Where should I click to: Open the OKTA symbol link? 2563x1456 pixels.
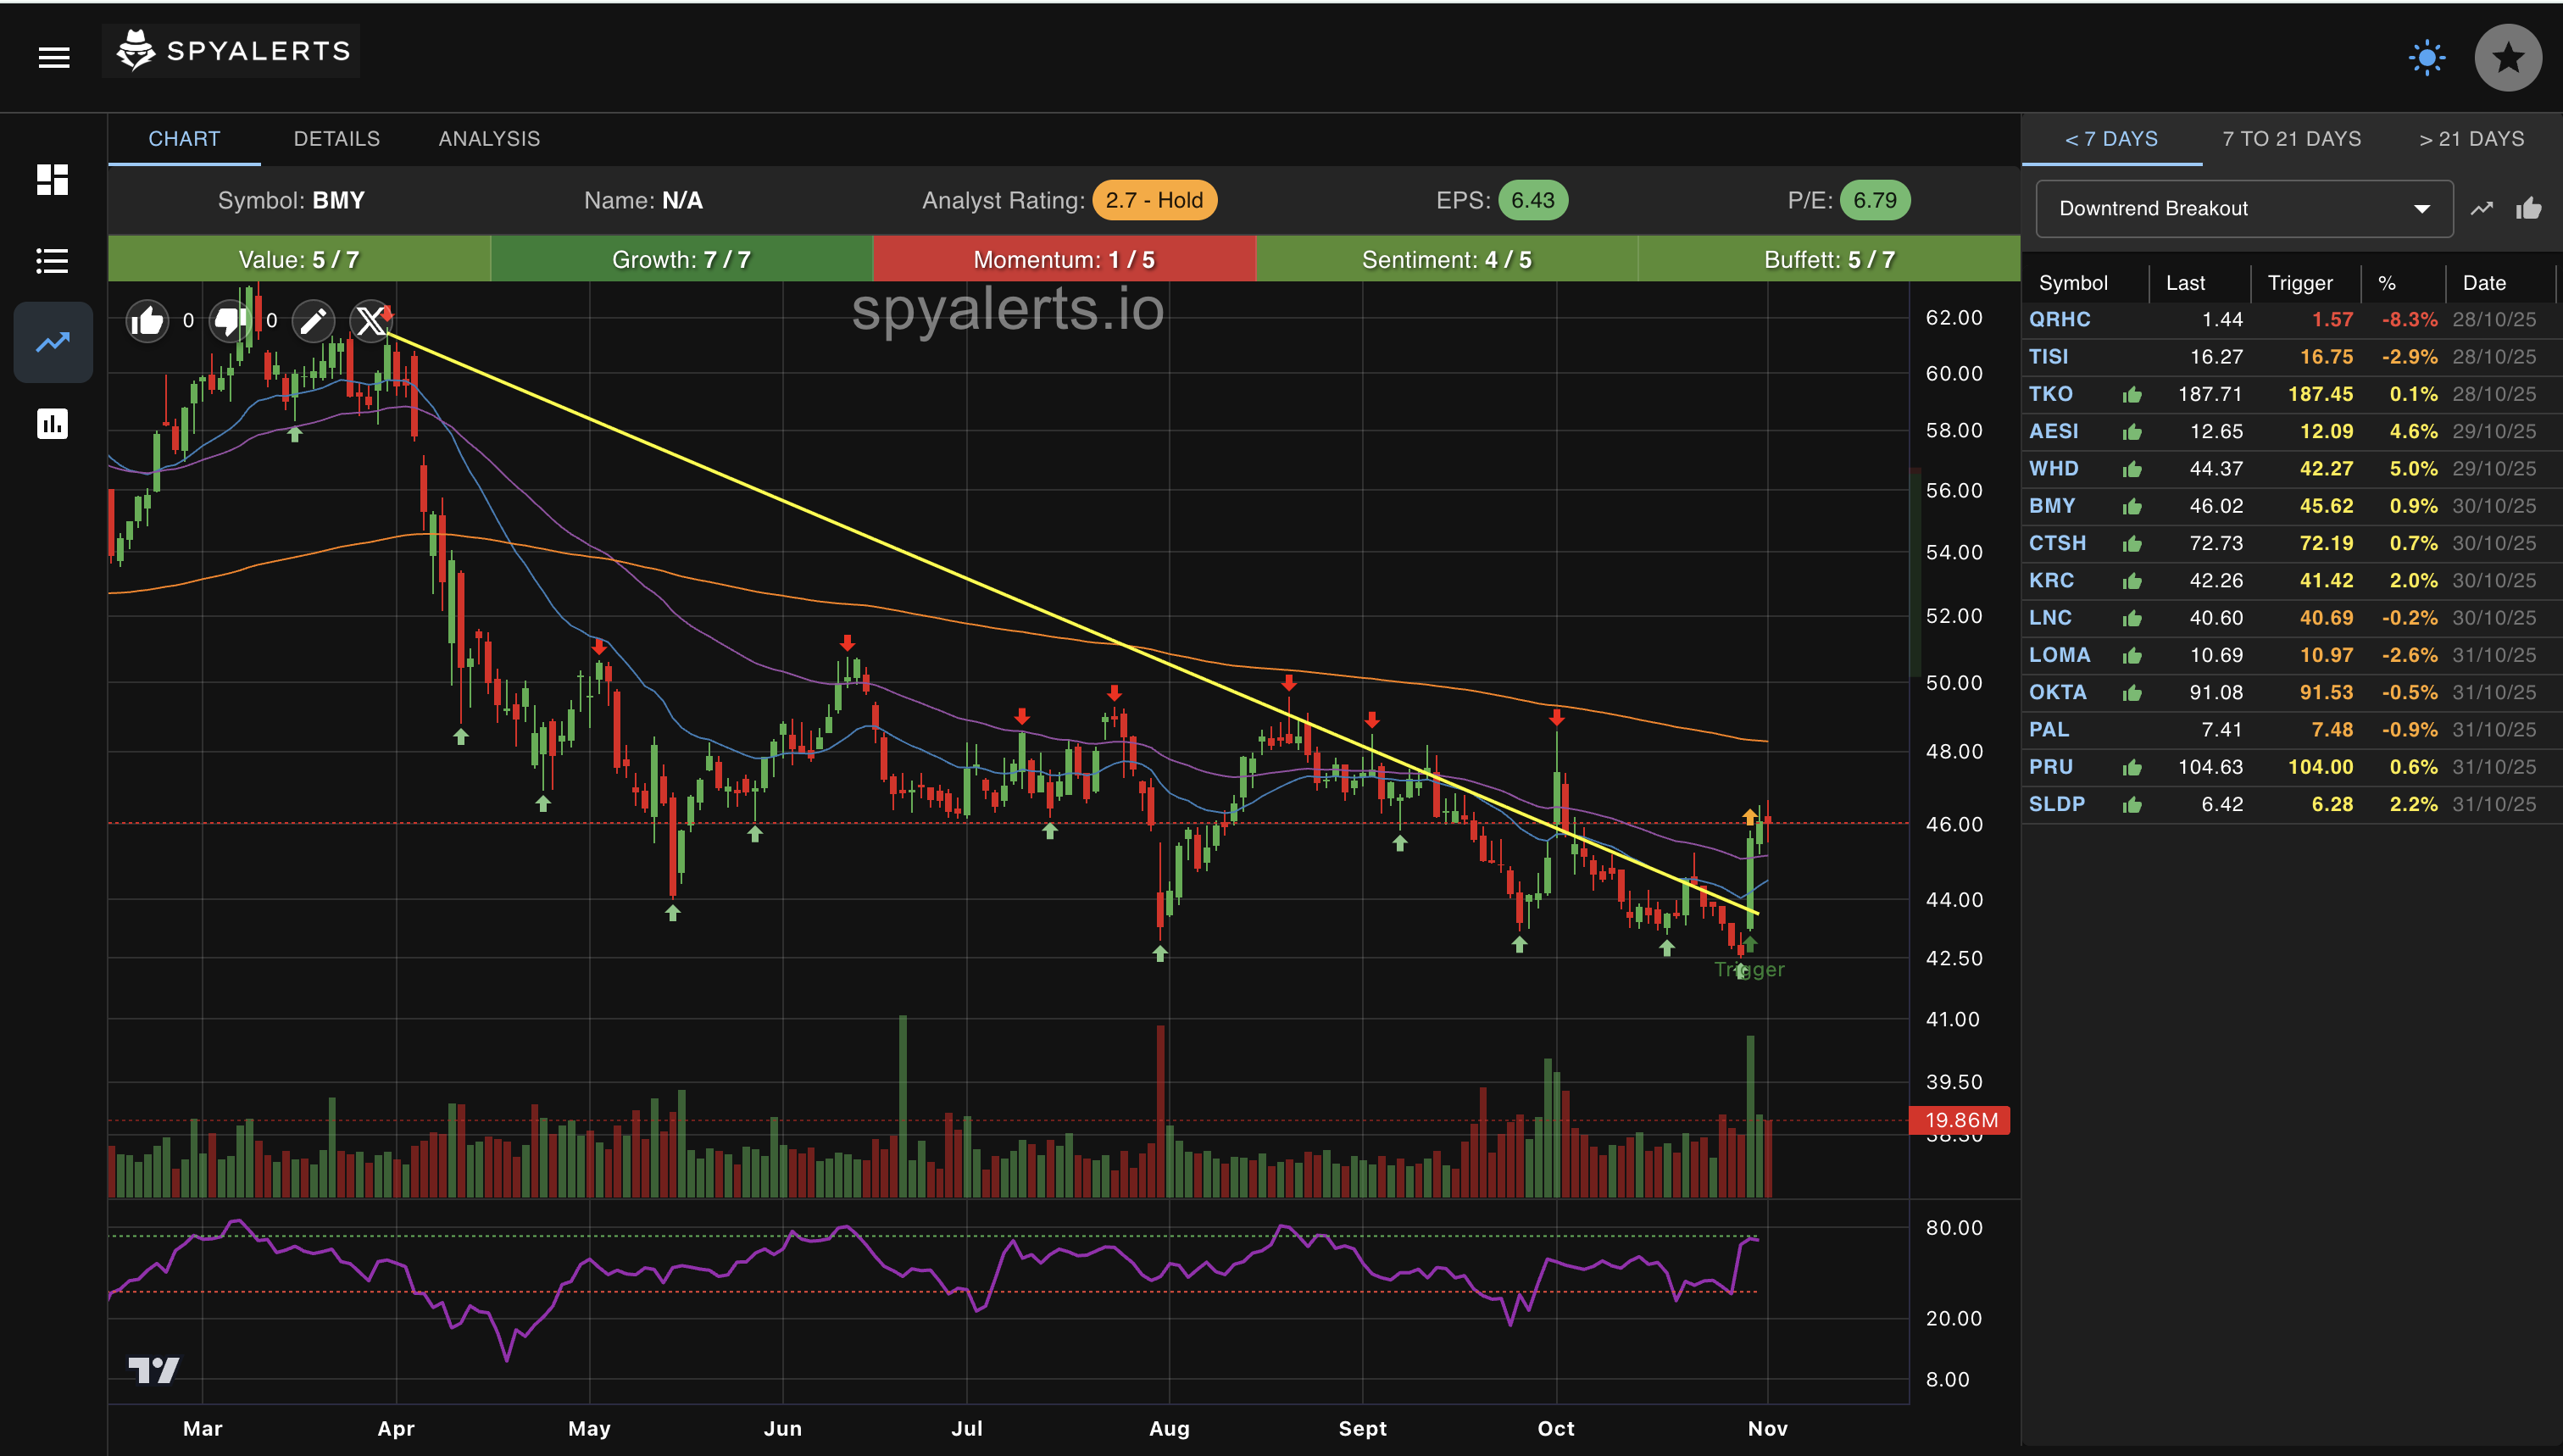(x=2057, y=693)
